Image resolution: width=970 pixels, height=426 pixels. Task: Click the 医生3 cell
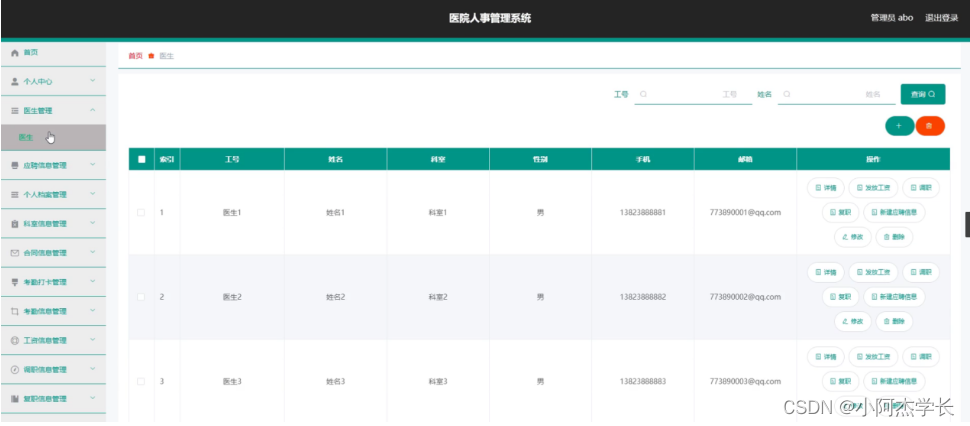click(232, 381)
